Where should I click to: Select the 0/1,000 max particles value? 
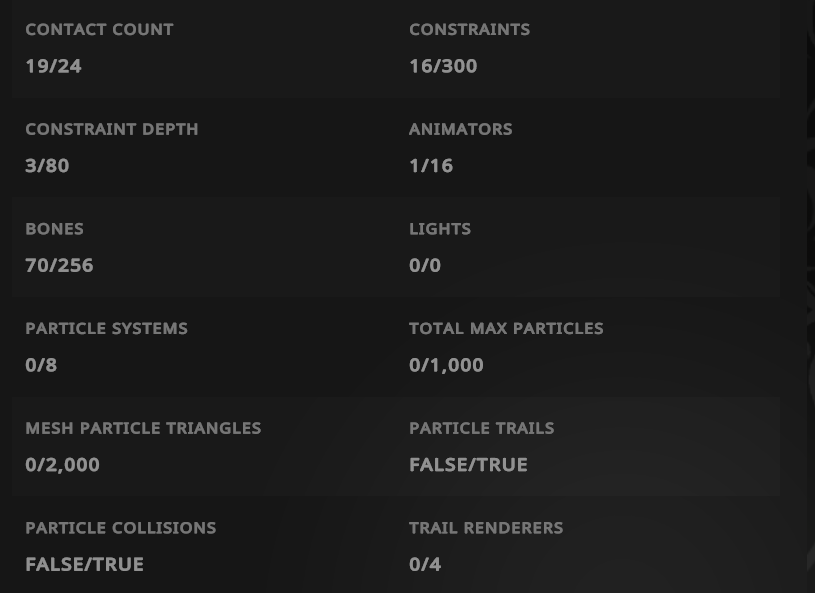point(446,365)
